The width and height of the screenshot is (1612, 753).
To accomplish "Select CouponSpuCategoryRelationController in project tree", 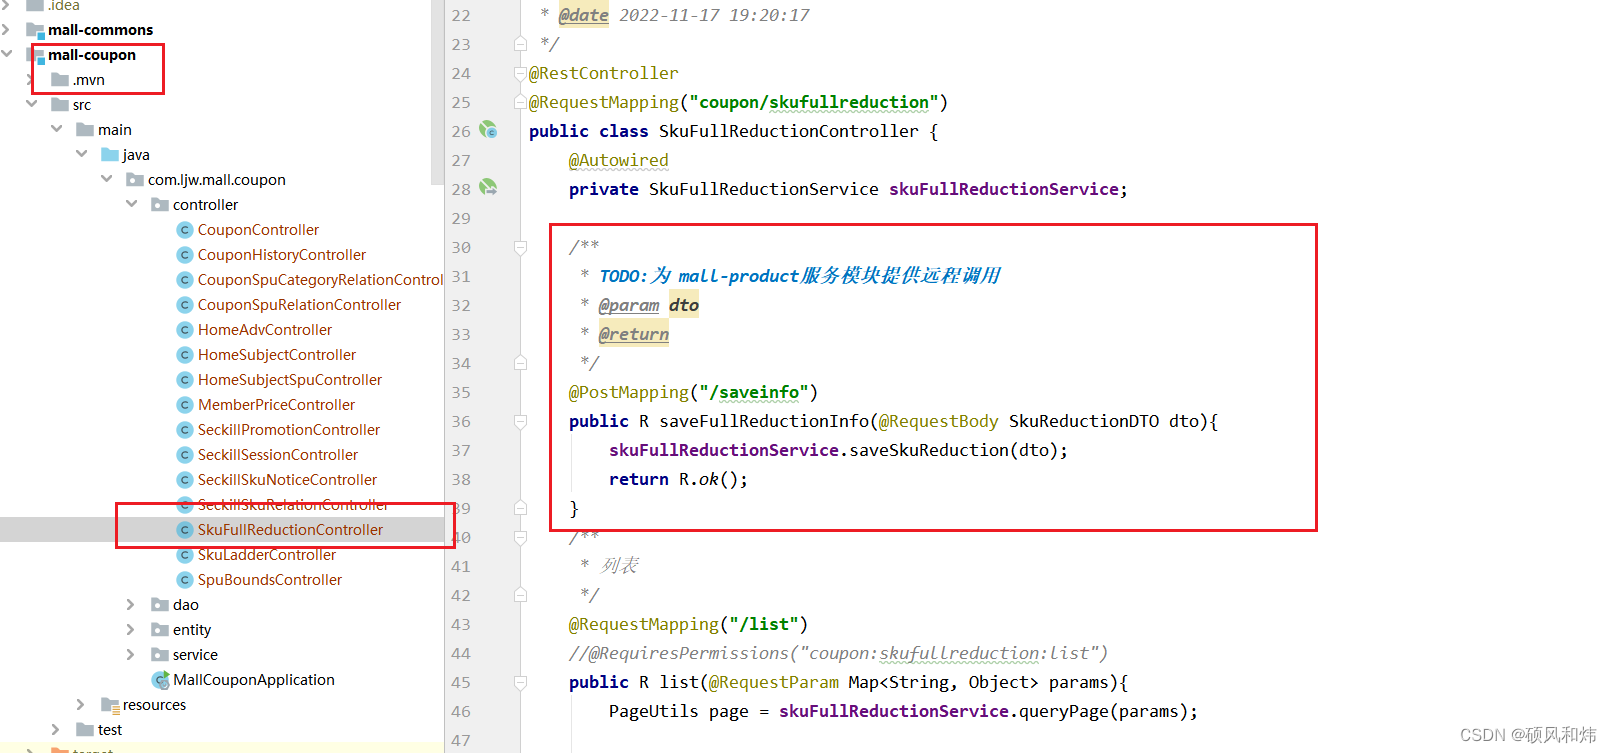I will pos(320,280).
